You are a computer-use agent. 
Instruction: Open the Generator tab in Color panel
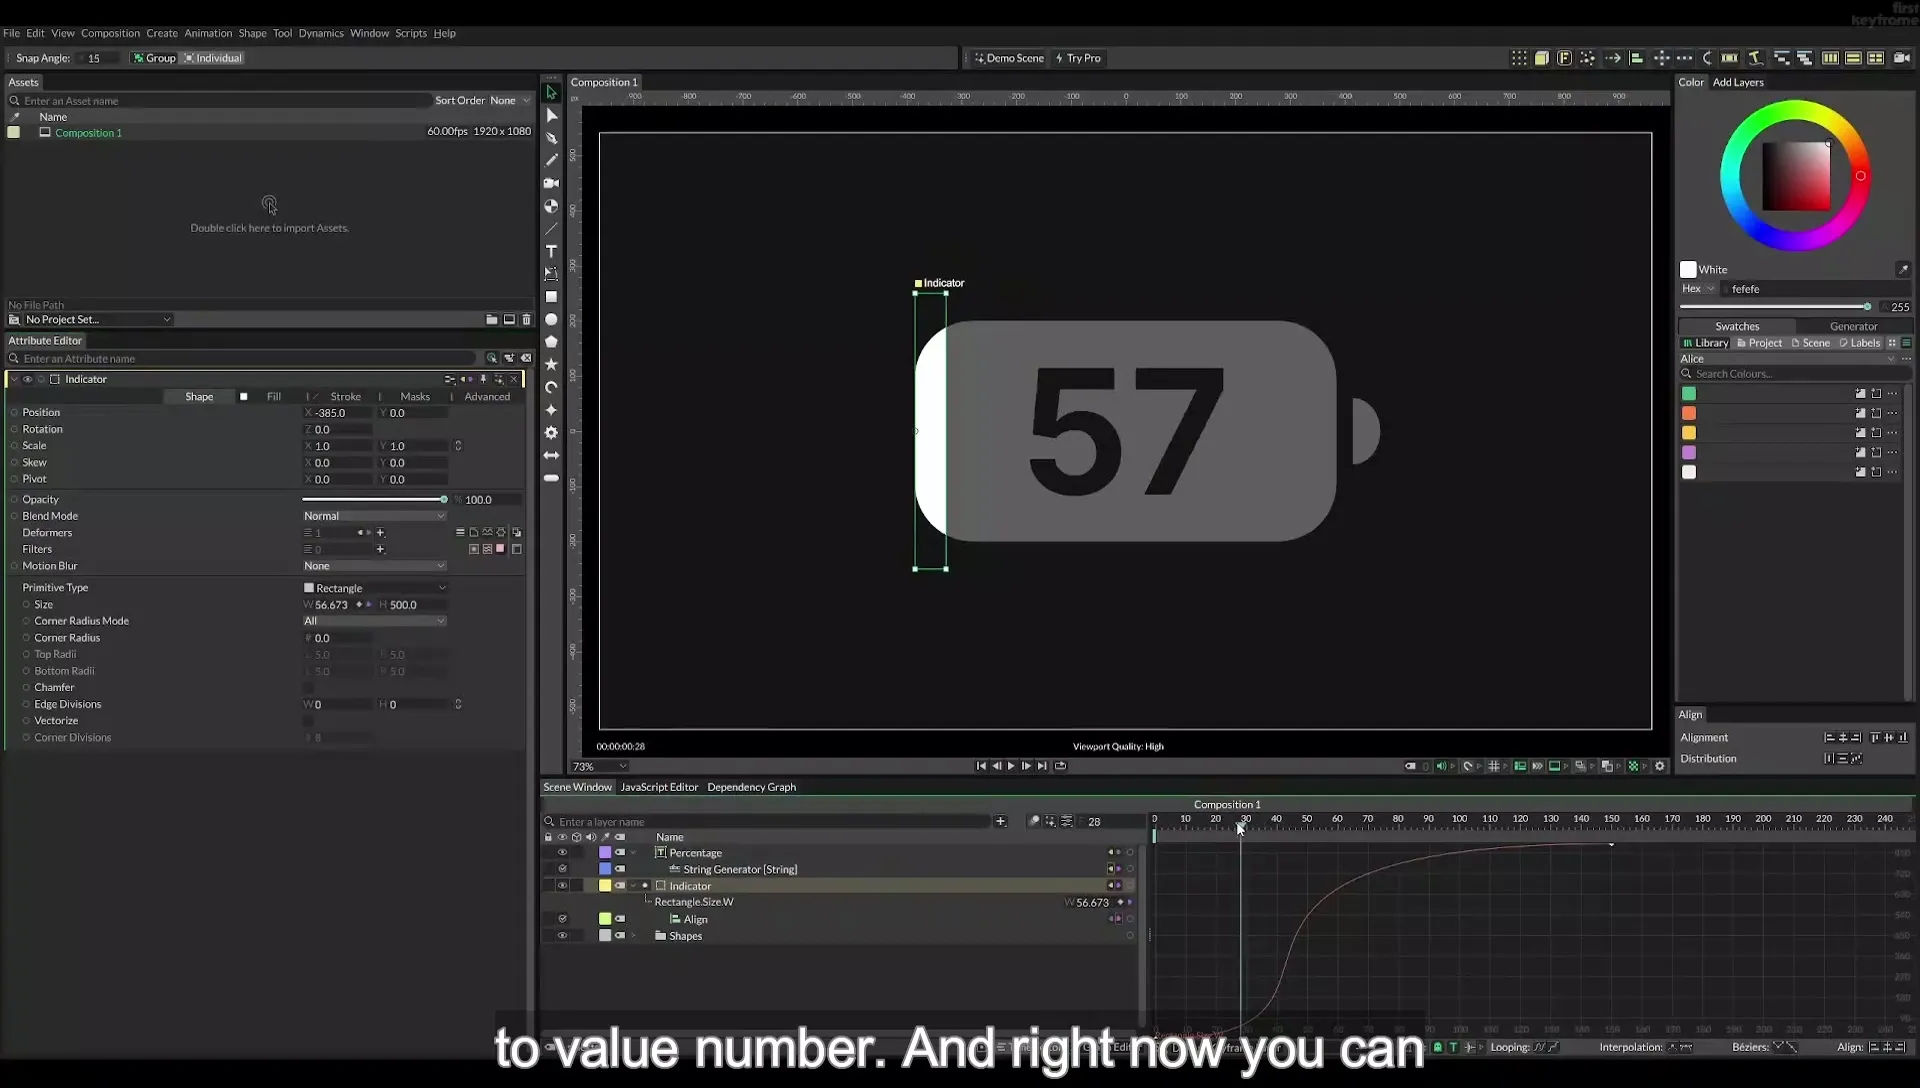[1853, 326]
